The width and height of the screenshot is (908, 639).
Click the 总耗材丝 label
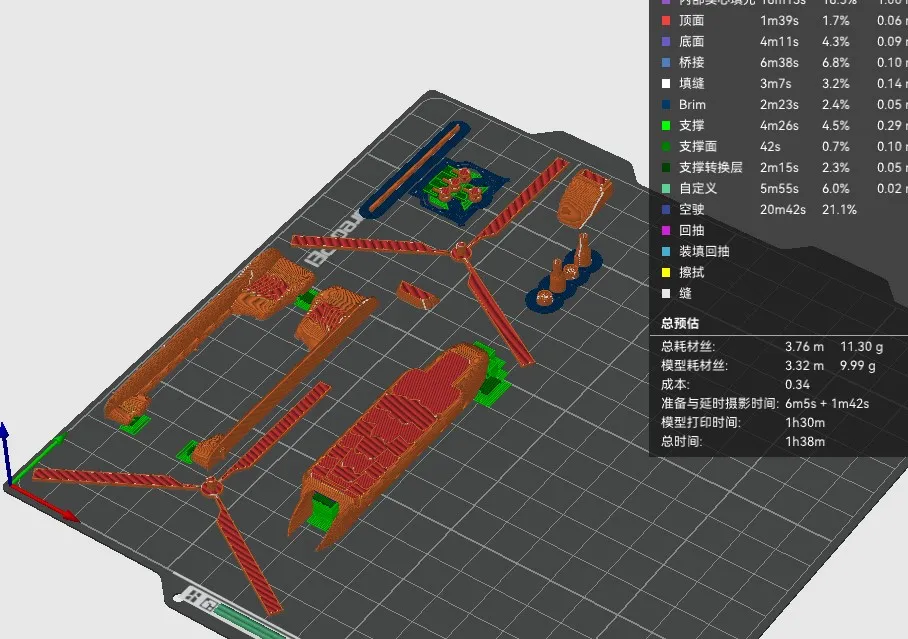tap(688, 346)
